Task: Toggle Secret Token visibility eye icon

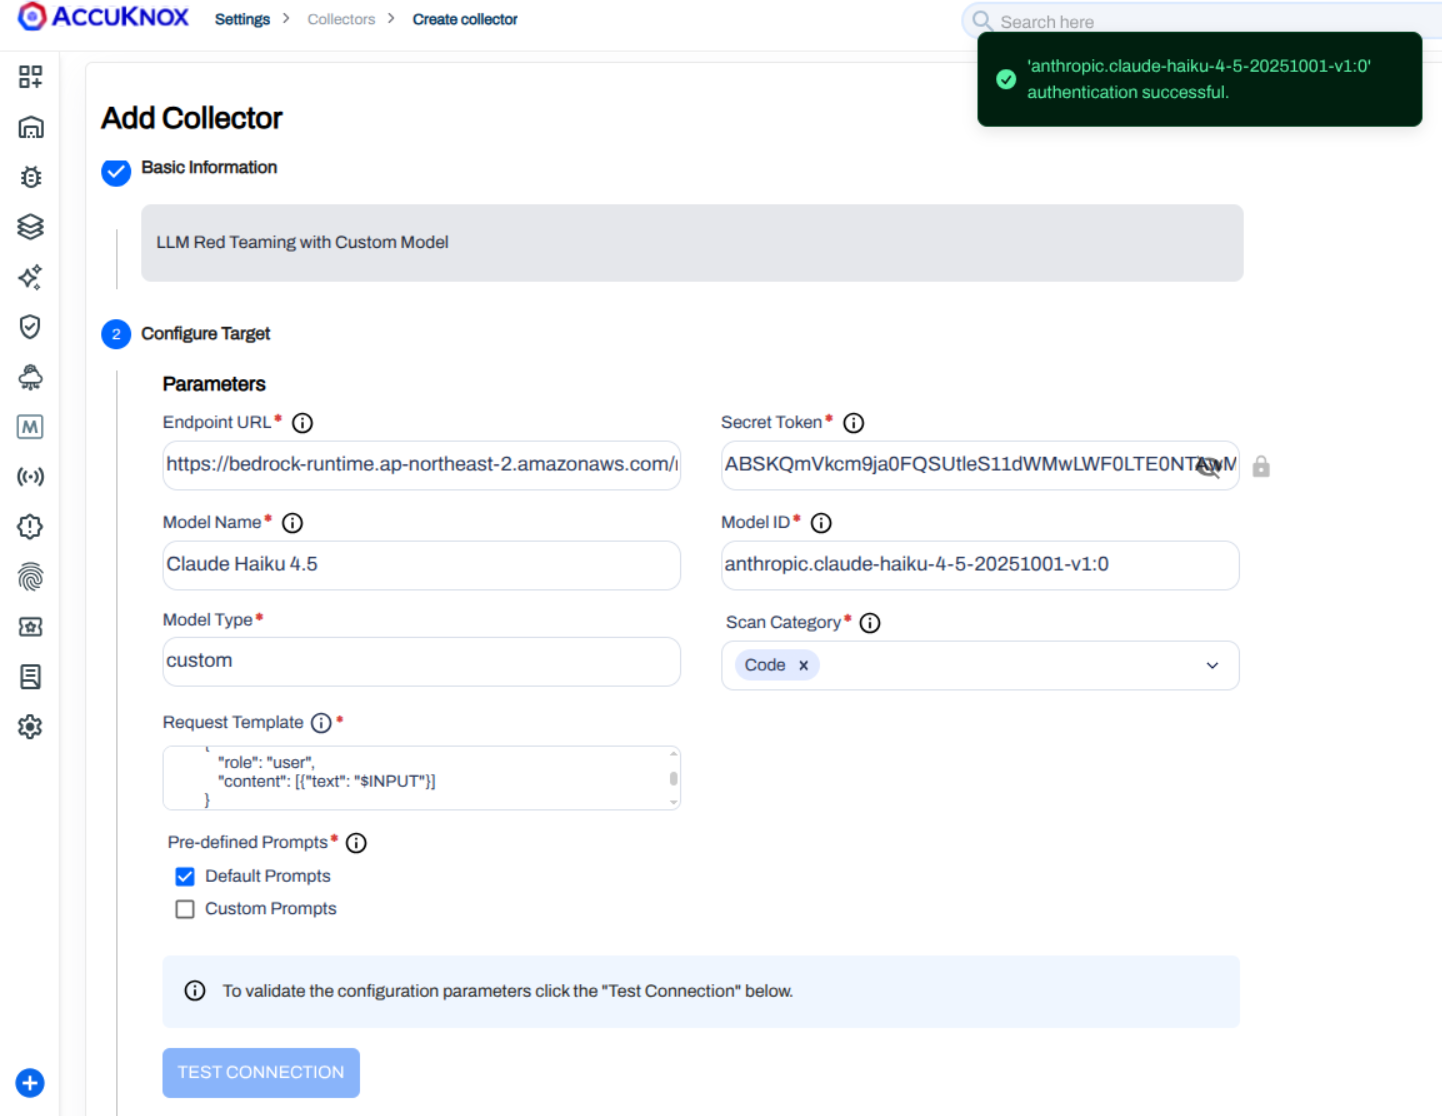Action: coord(1208,466)
